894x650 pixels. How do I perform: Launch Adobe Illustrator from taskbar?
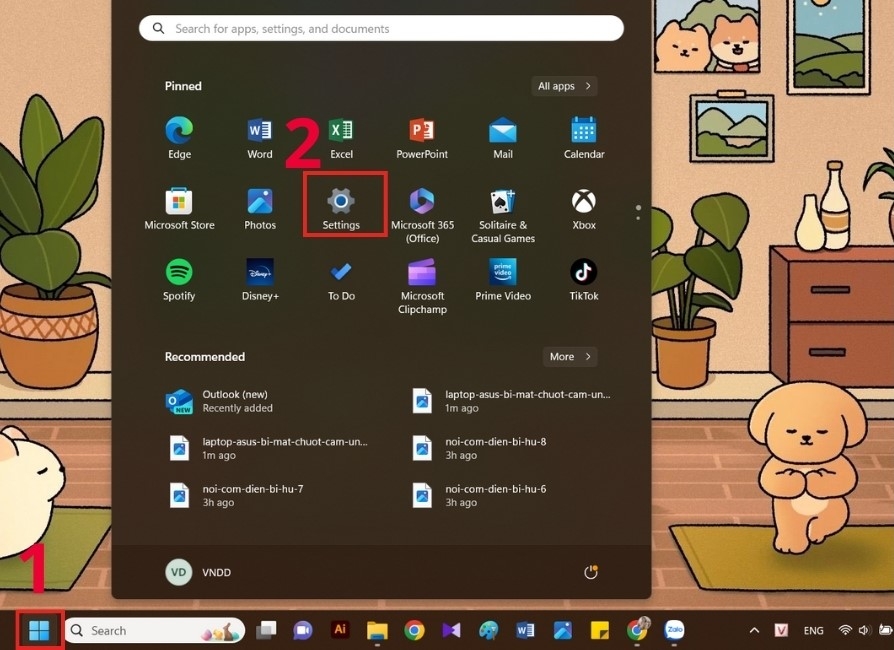[x=340, y=629]
